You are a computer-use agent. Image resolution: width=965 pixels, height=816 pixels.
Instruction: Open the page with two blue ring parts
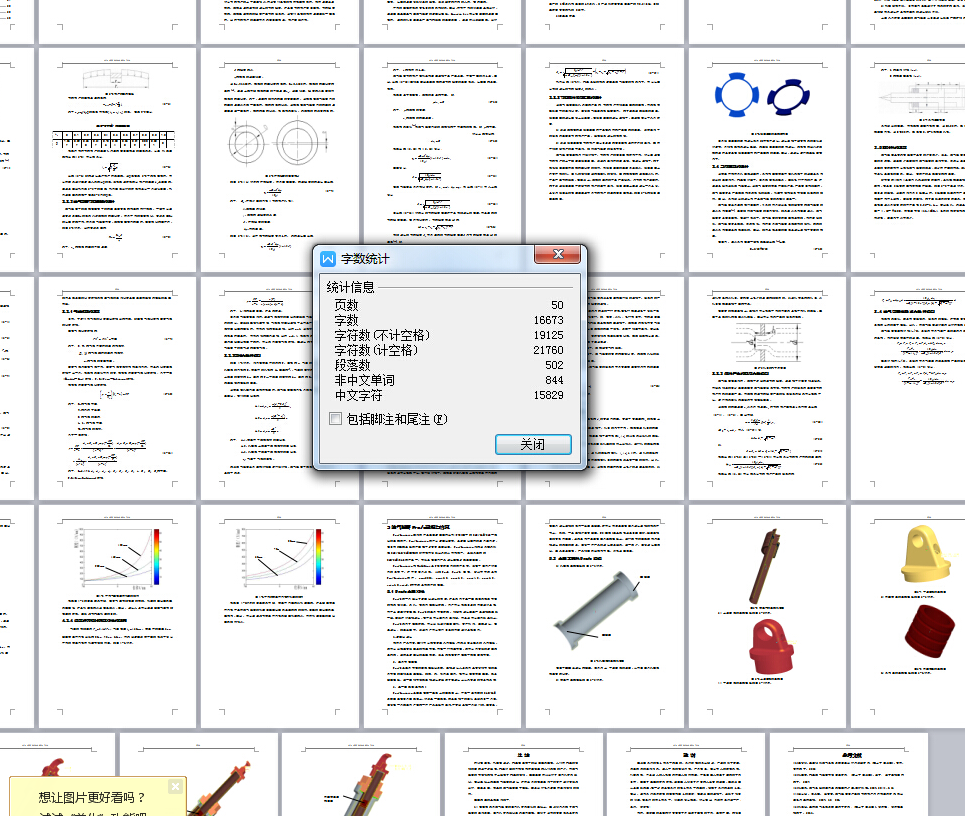767,160
